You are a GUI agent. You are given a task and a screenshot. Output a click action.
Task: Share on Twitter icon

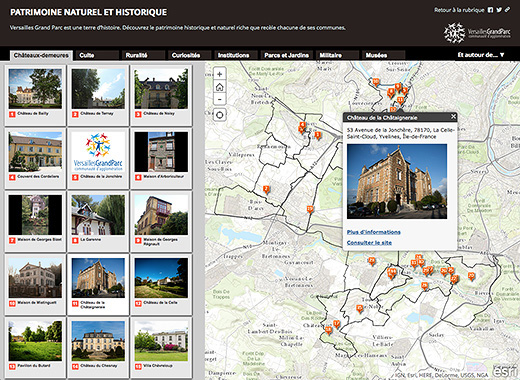[x=499, y=10]
